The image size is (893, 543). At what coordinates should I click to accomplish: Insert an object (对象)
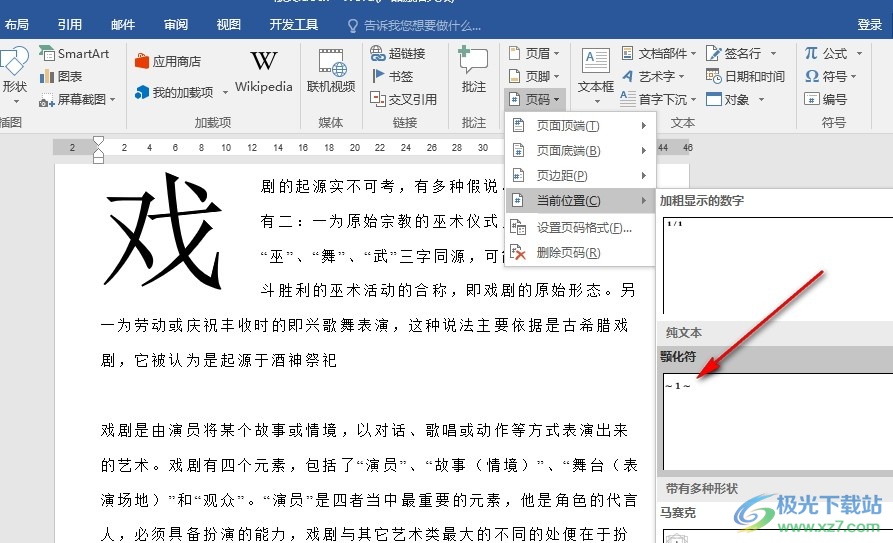728,100
